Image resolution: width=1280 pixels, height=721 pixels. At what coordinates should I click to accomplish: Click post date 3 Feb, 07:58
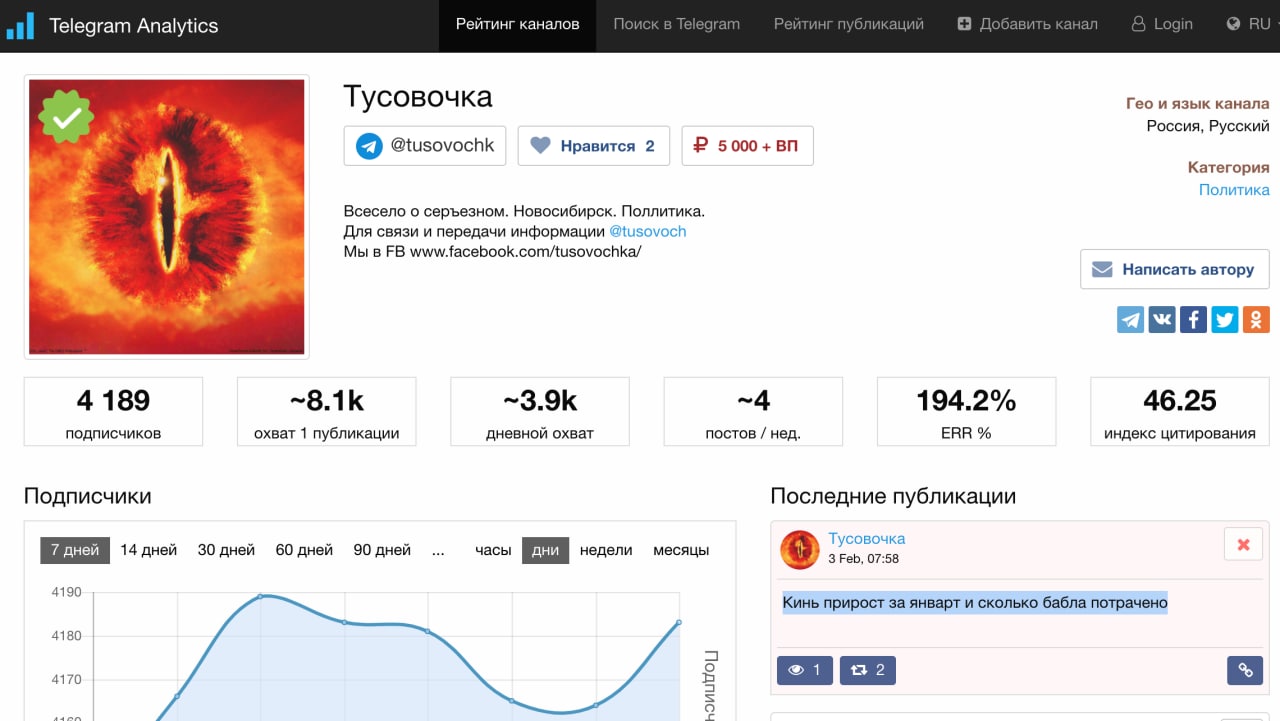864,559
